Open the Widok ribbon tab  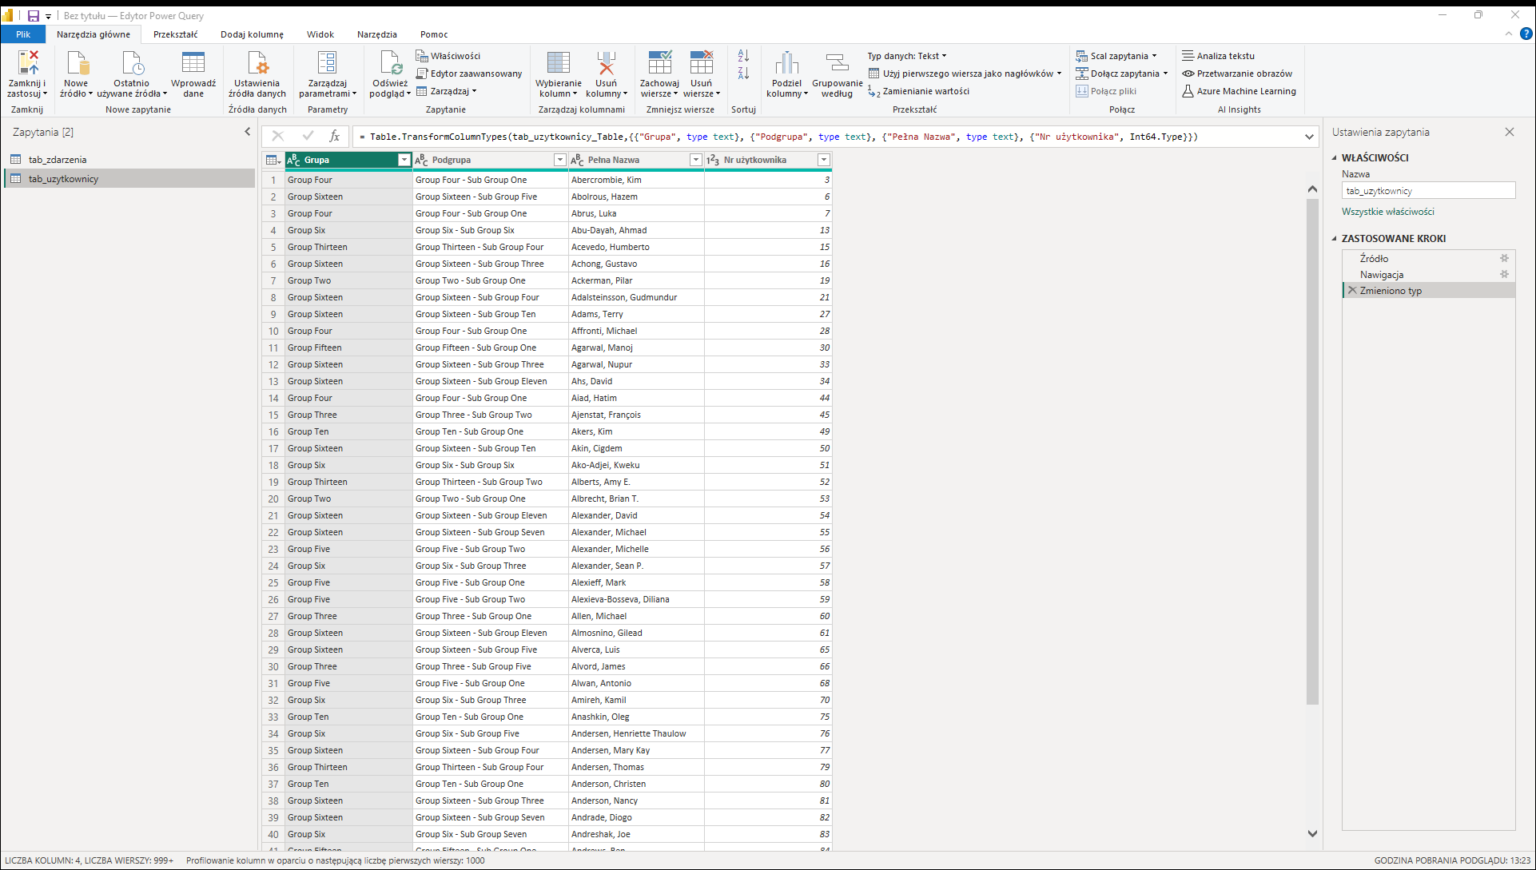tap(320, 33)
